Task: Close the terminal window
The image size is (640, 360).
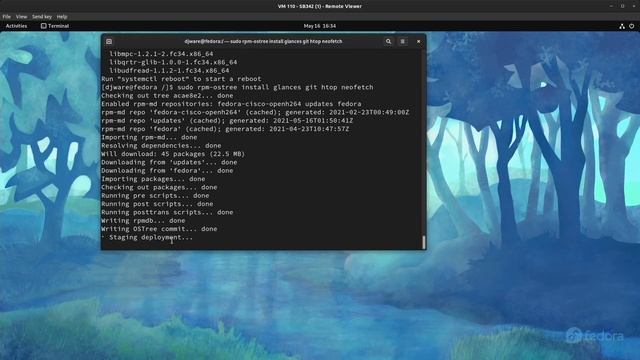Action: click(418, 41)
